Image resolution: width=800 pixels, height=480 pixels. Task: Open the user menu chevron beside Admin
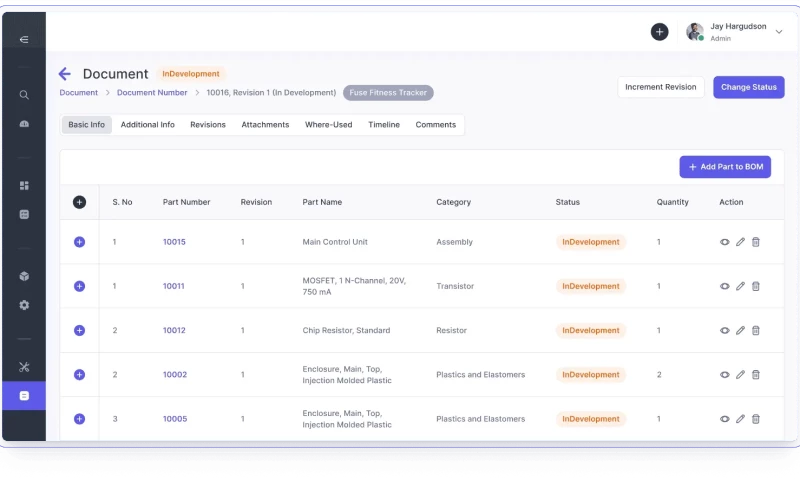(779, 32)
